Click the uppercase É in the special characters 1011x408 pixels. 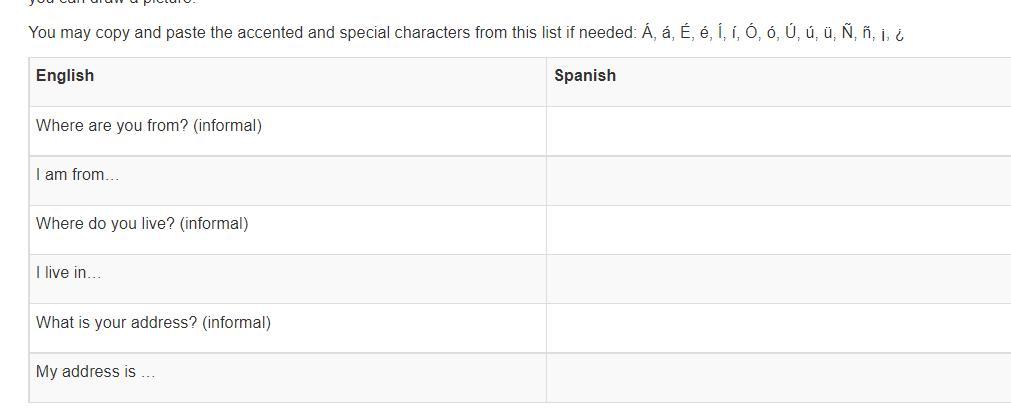click(x=685, y=32)
